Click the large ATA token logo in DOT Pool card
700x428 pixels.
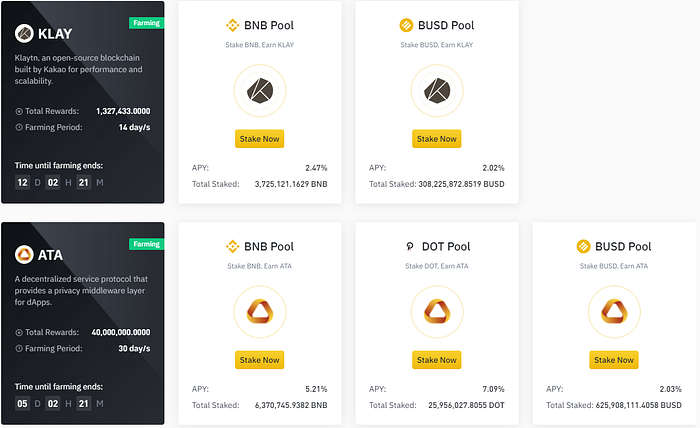[x=437, y=312]
